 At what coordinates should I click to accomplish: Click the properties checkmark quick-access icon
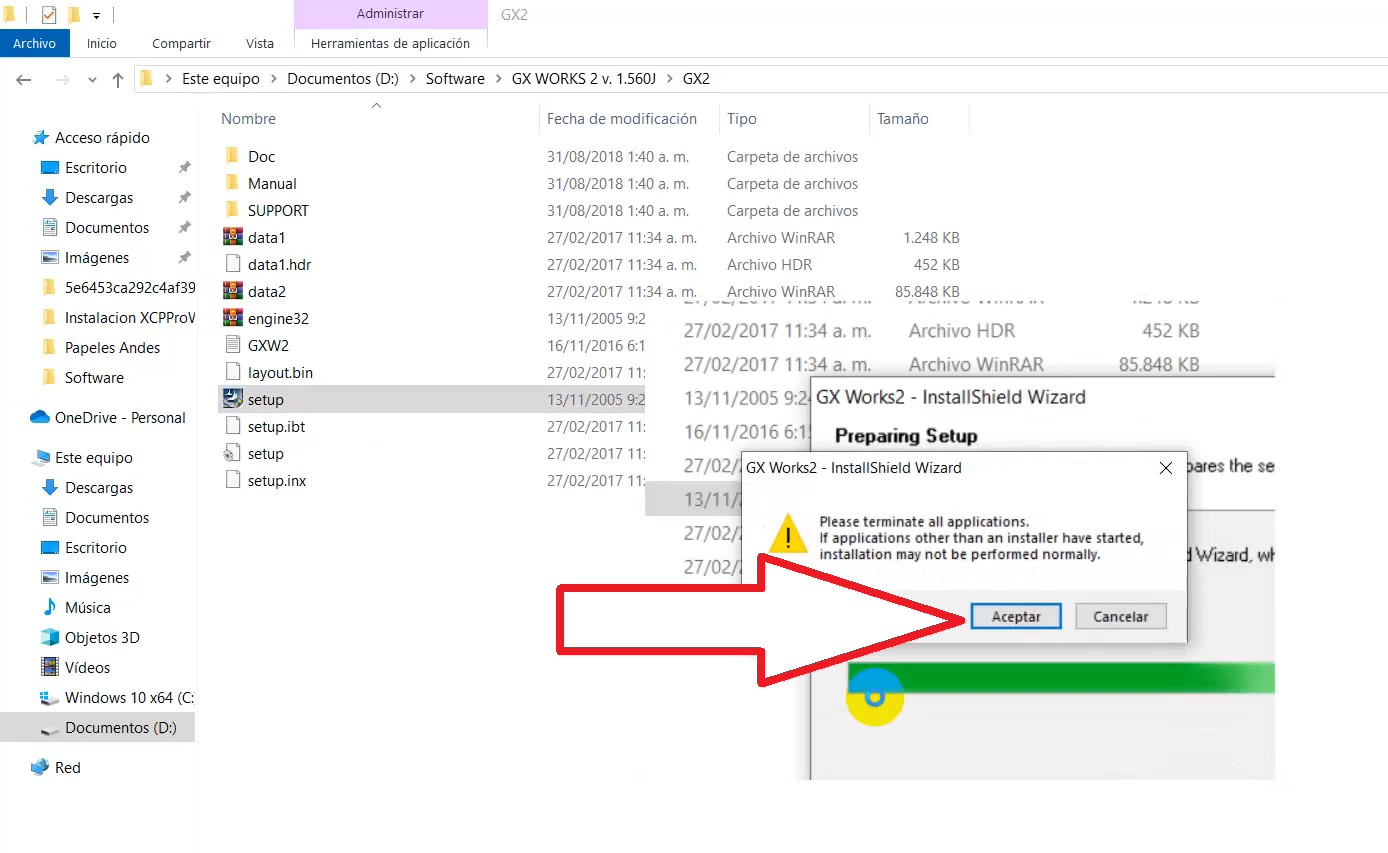click(49, 15)
